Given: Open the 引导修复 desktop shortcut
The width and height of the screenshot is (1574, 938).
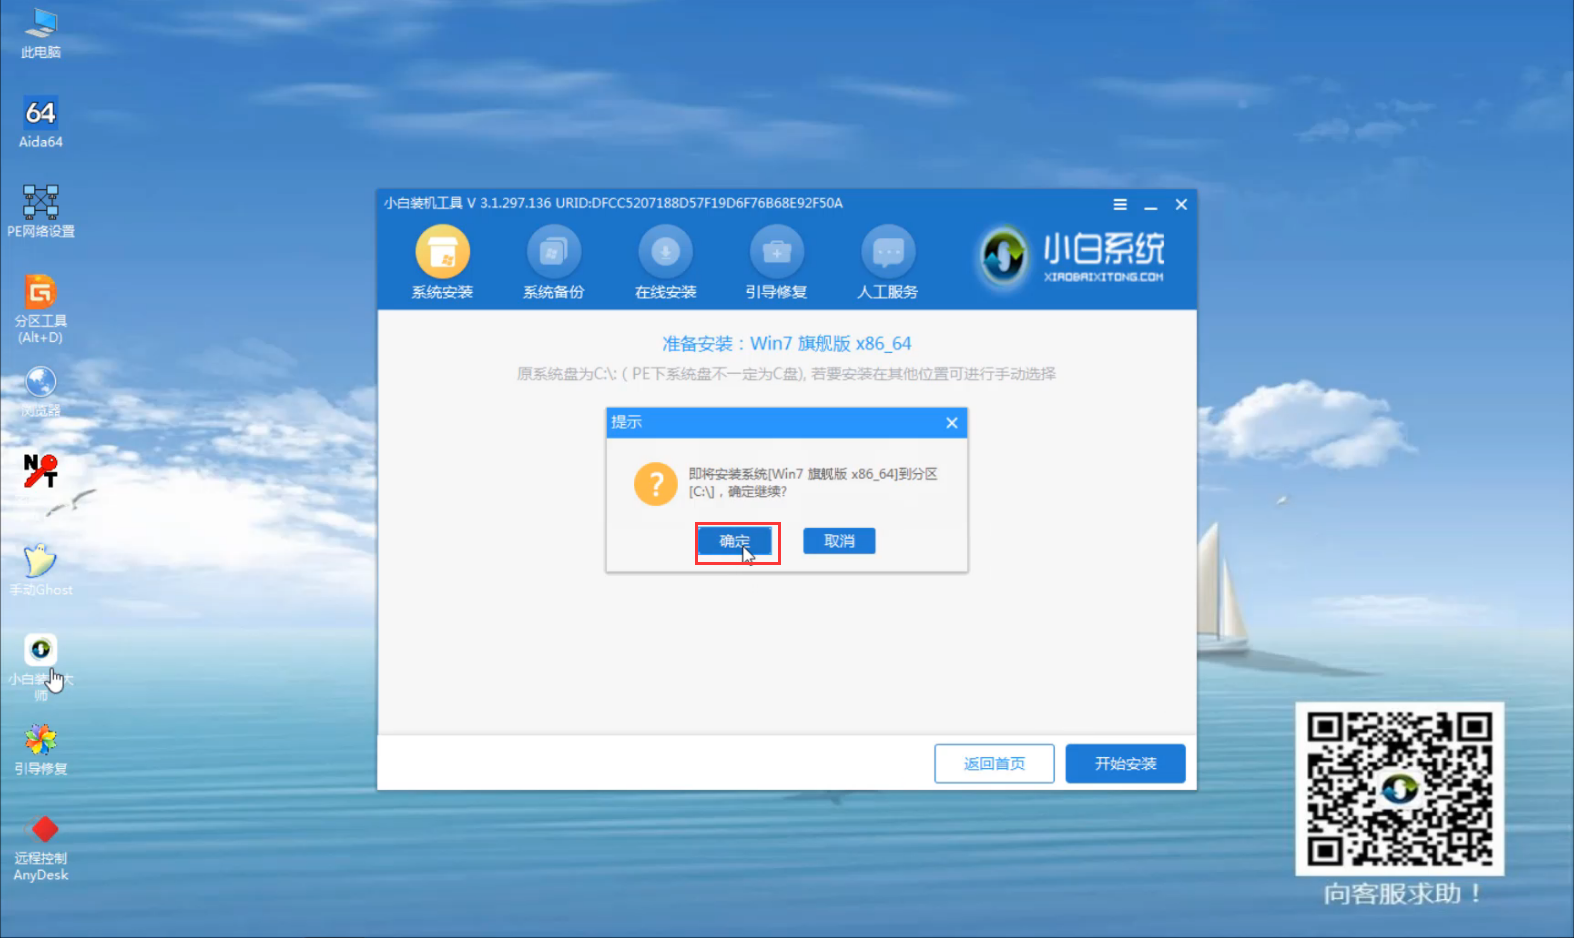Looking at the screenshot, I should click(41, 740).
